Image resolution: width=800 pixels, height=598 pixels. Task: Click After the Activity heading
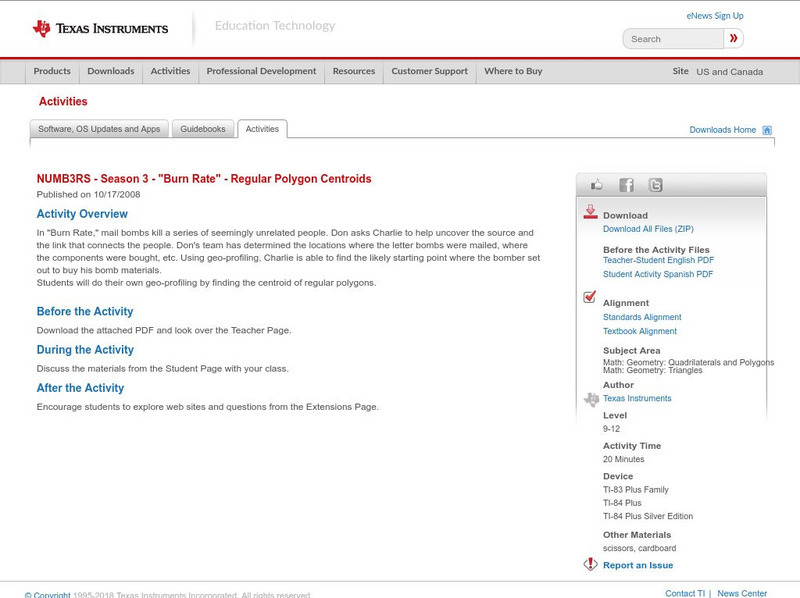[80, 388]
